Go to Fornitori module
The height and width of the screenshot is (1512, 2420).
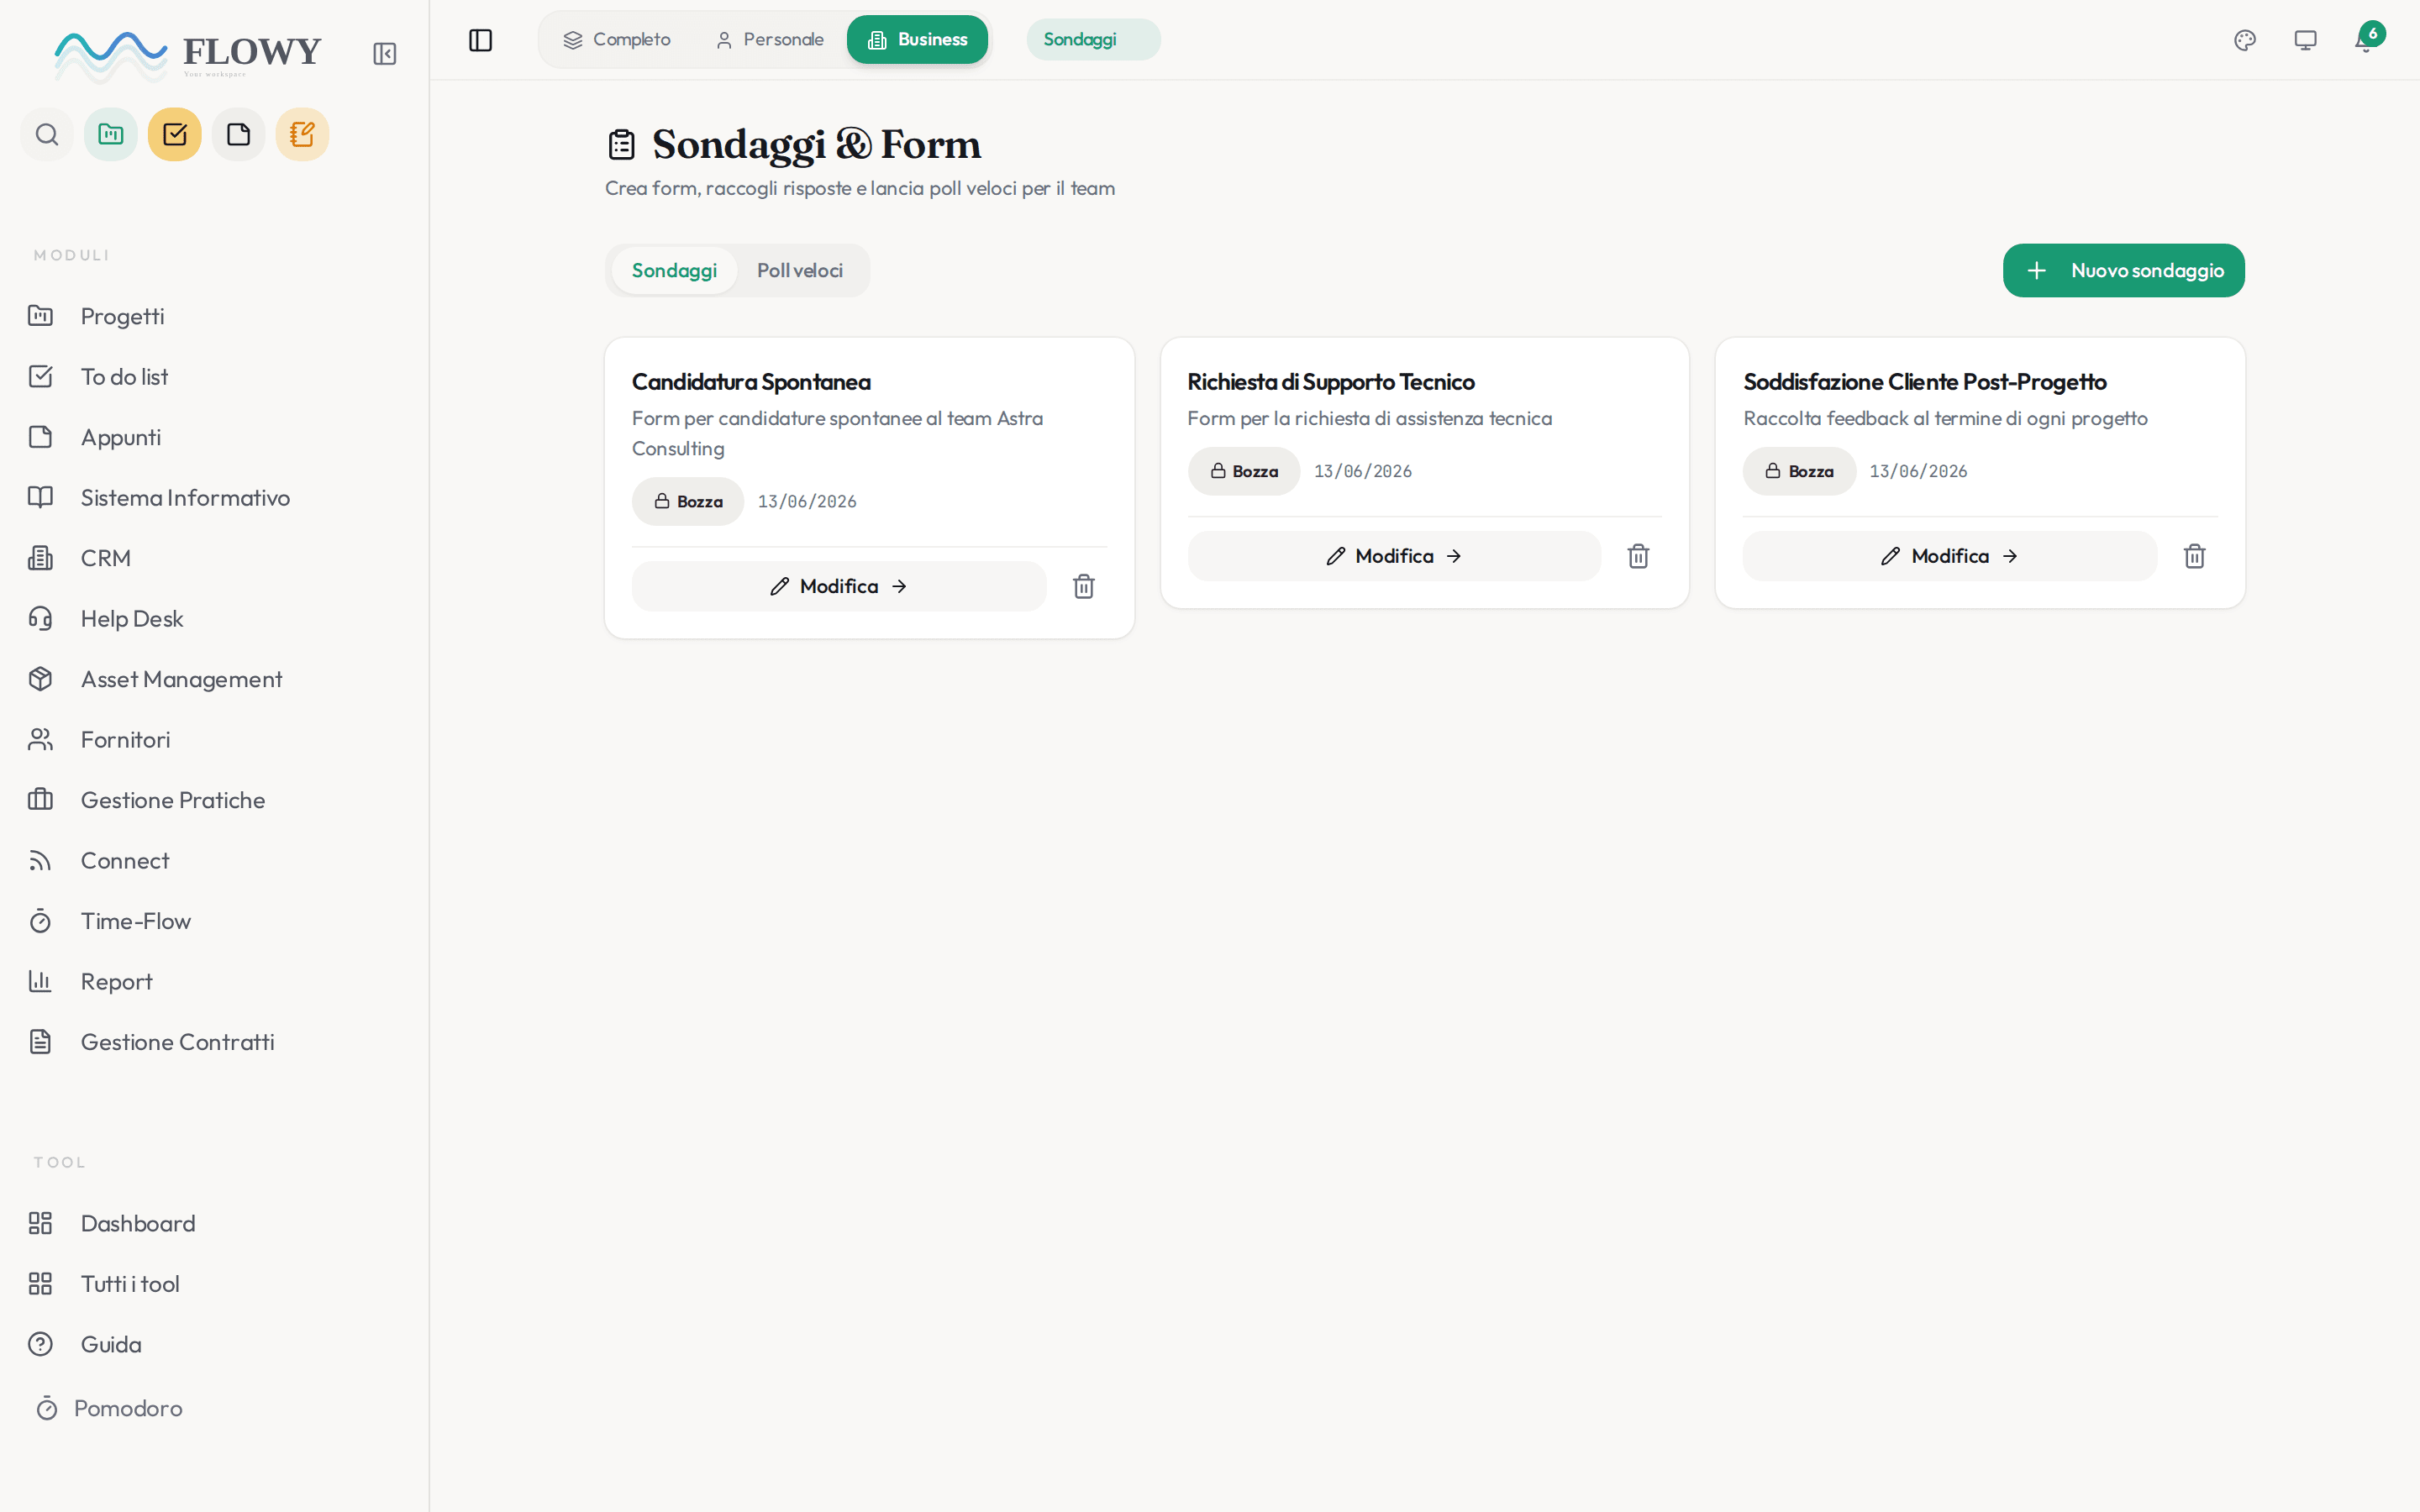(x=214, y=740)
